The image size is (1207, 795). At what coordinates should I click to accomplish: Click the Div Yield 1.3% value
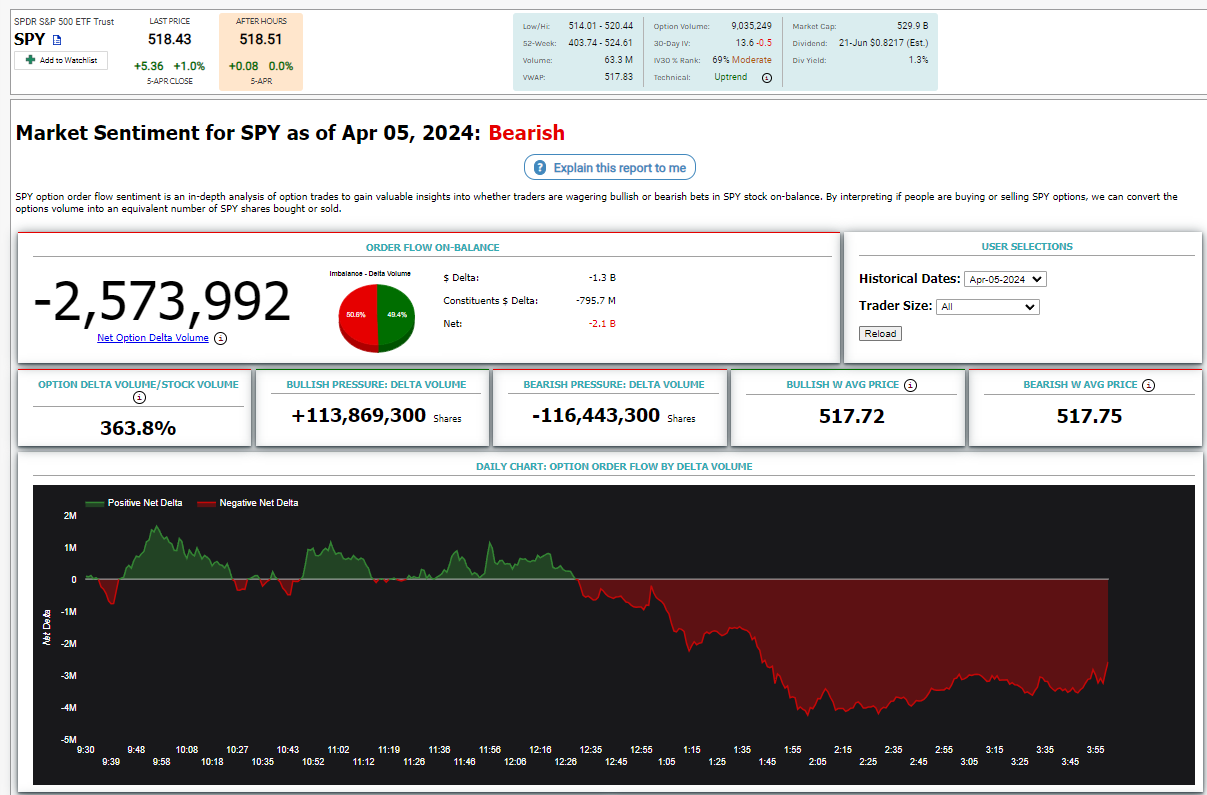918,60
